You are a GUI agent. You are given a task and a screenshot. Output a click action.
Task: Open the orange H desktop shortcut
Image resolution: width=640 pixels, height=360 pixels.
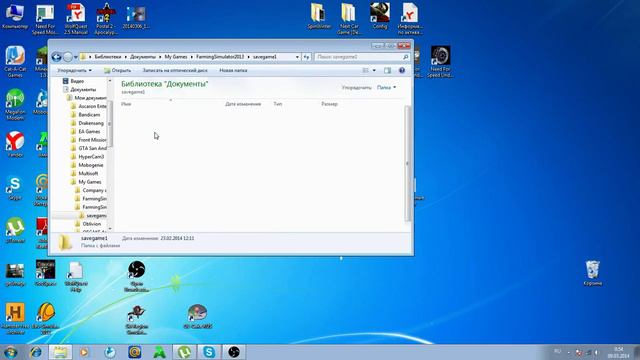[x=15, y=318]
